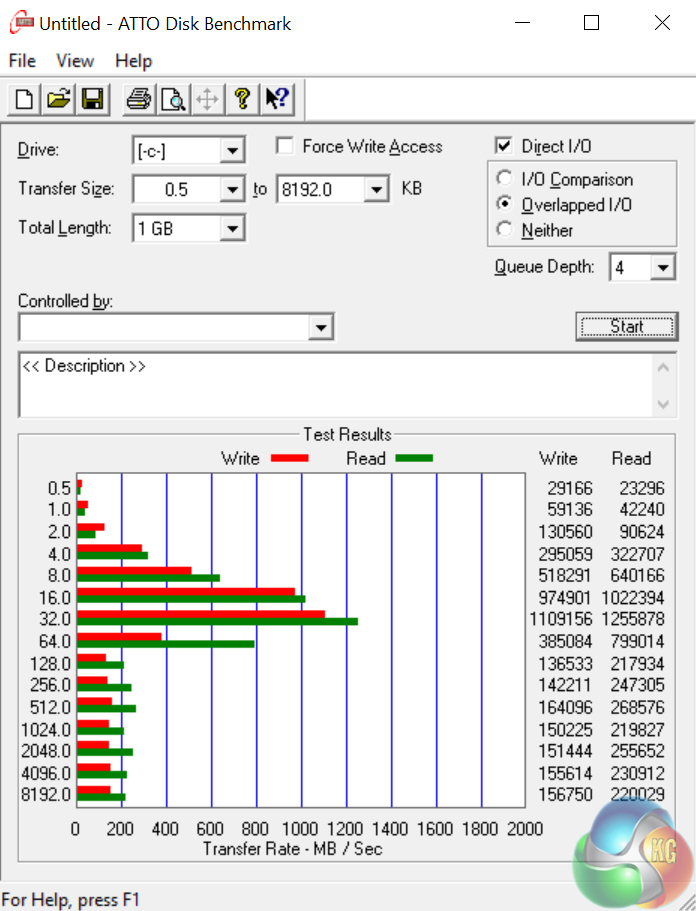Open the Help menu
This screenshot has width=696, height=911.
pyautogui.click(x=134, y=61)
